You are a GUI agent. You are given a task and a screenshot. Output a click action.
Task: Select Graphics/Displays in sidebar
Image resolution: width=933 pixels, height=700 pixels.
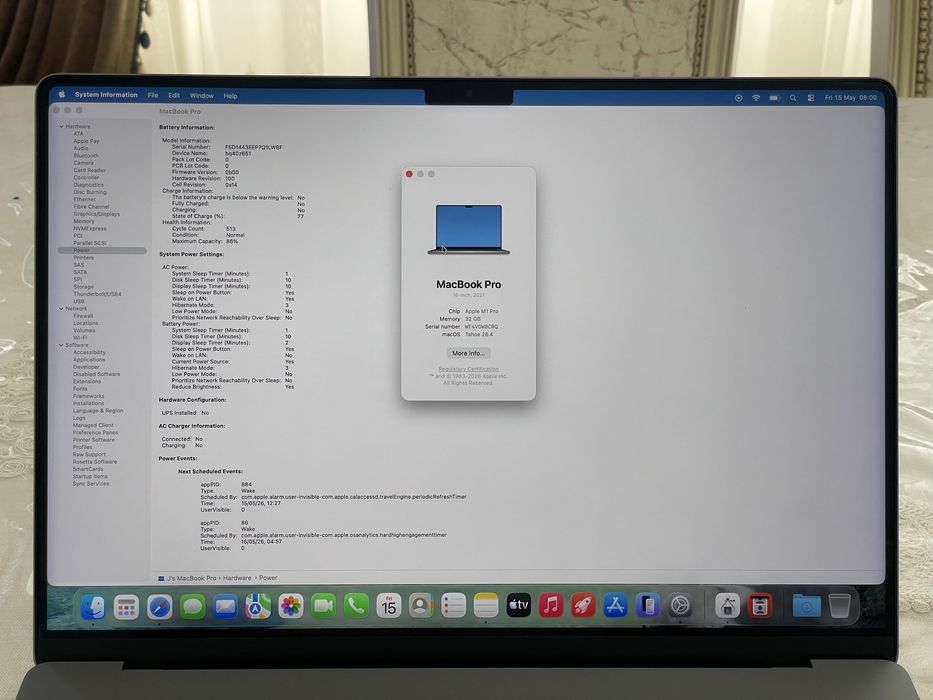coord(96,214)
